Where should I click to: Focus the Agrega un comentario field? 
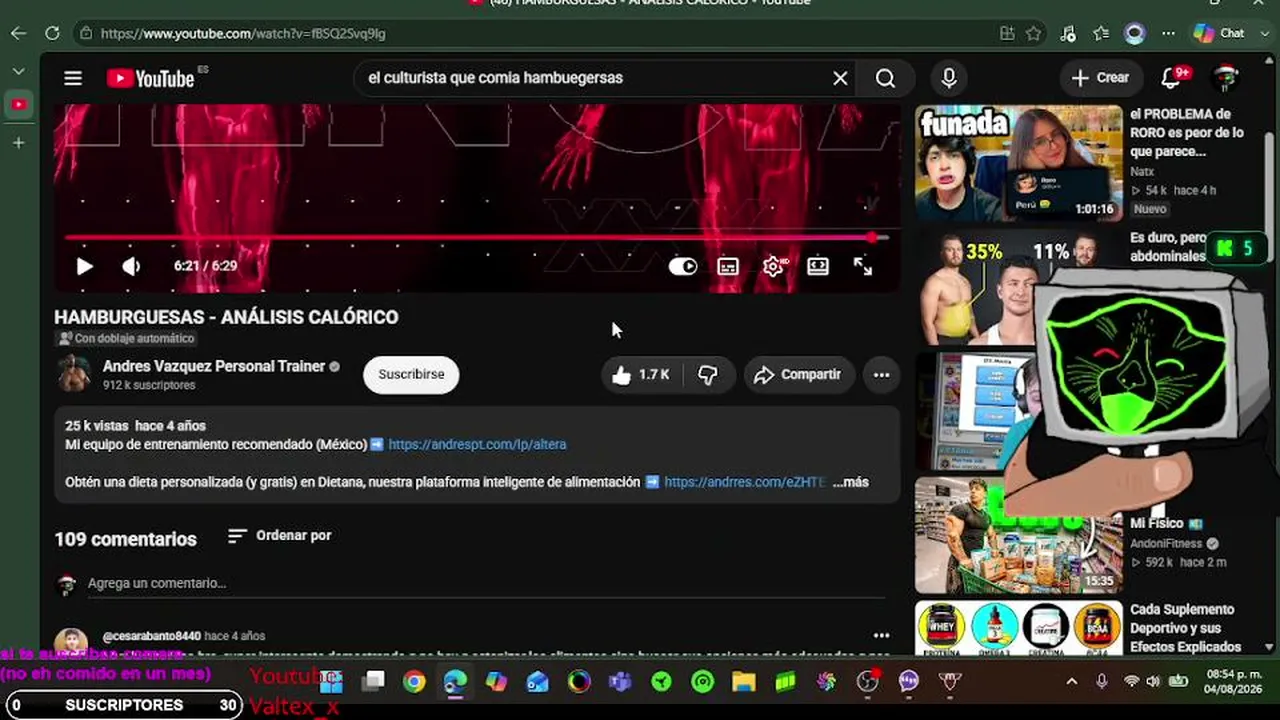[x=487, y=584]
